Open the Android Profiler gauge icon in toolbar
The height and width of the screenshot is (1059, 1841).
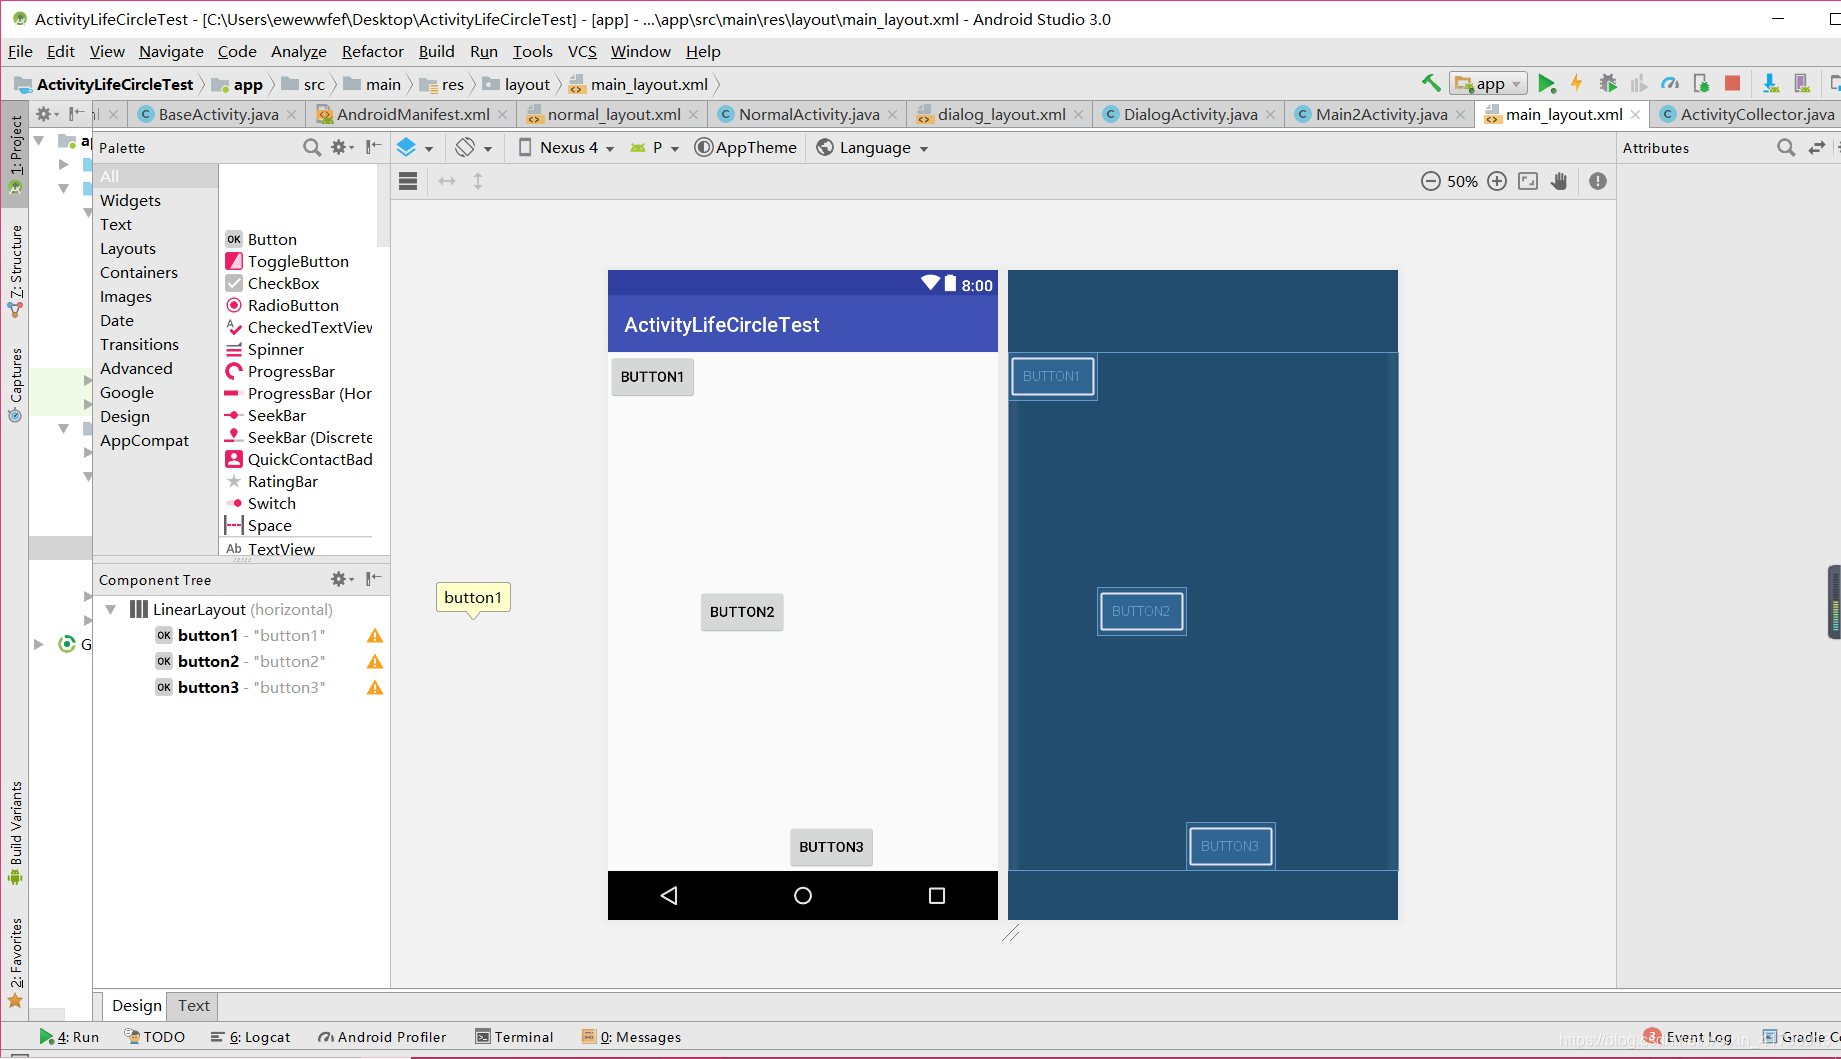point(1670,84)
